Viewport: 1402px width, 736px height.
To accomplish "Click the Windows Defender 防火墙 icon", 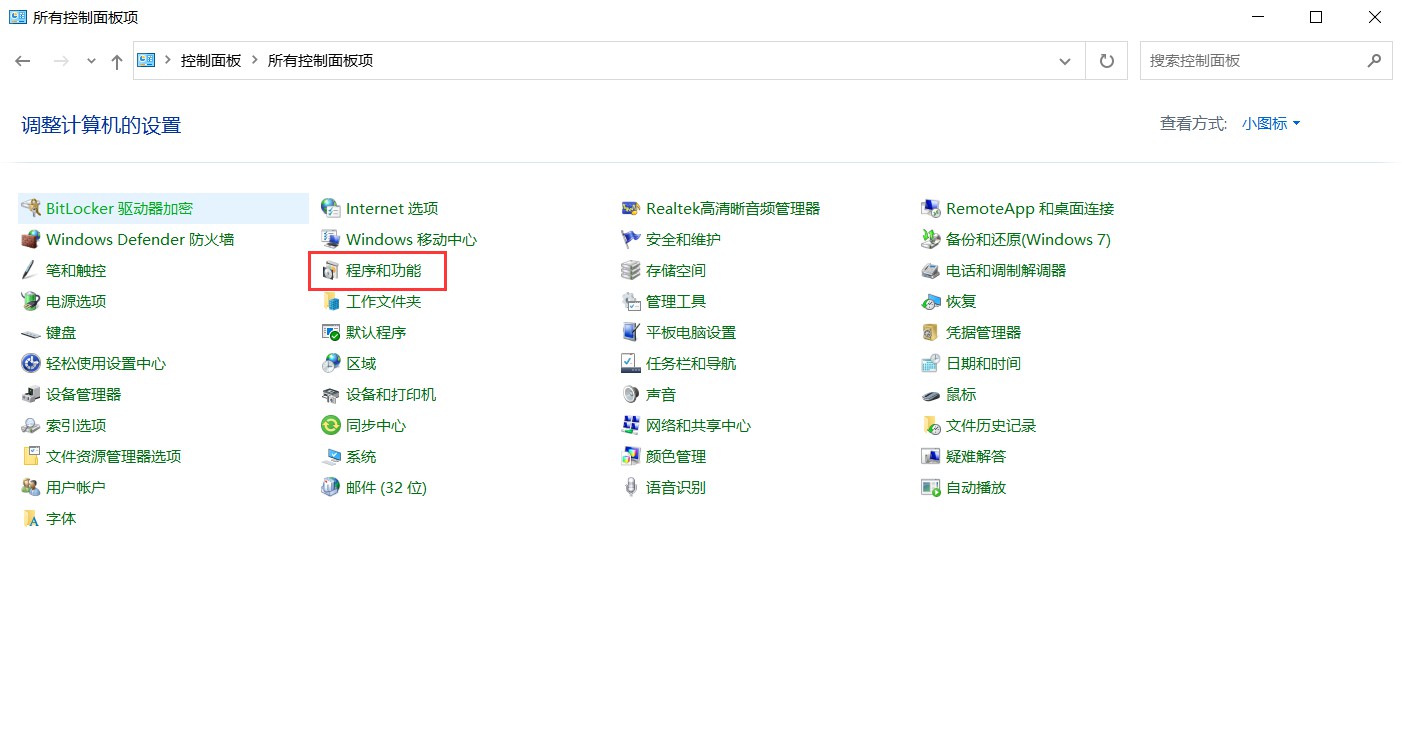I will (30, 240).
